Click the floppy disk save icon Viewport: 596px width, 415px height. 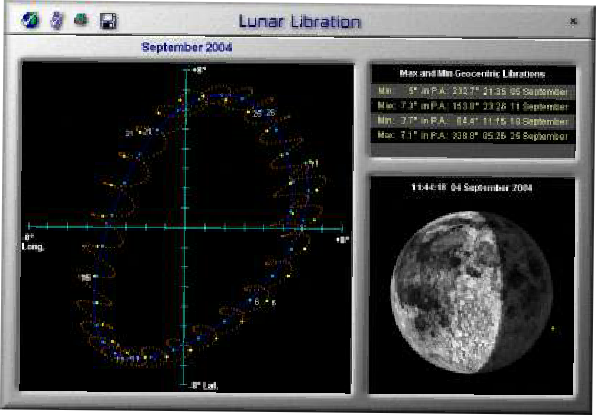point(108,21)
